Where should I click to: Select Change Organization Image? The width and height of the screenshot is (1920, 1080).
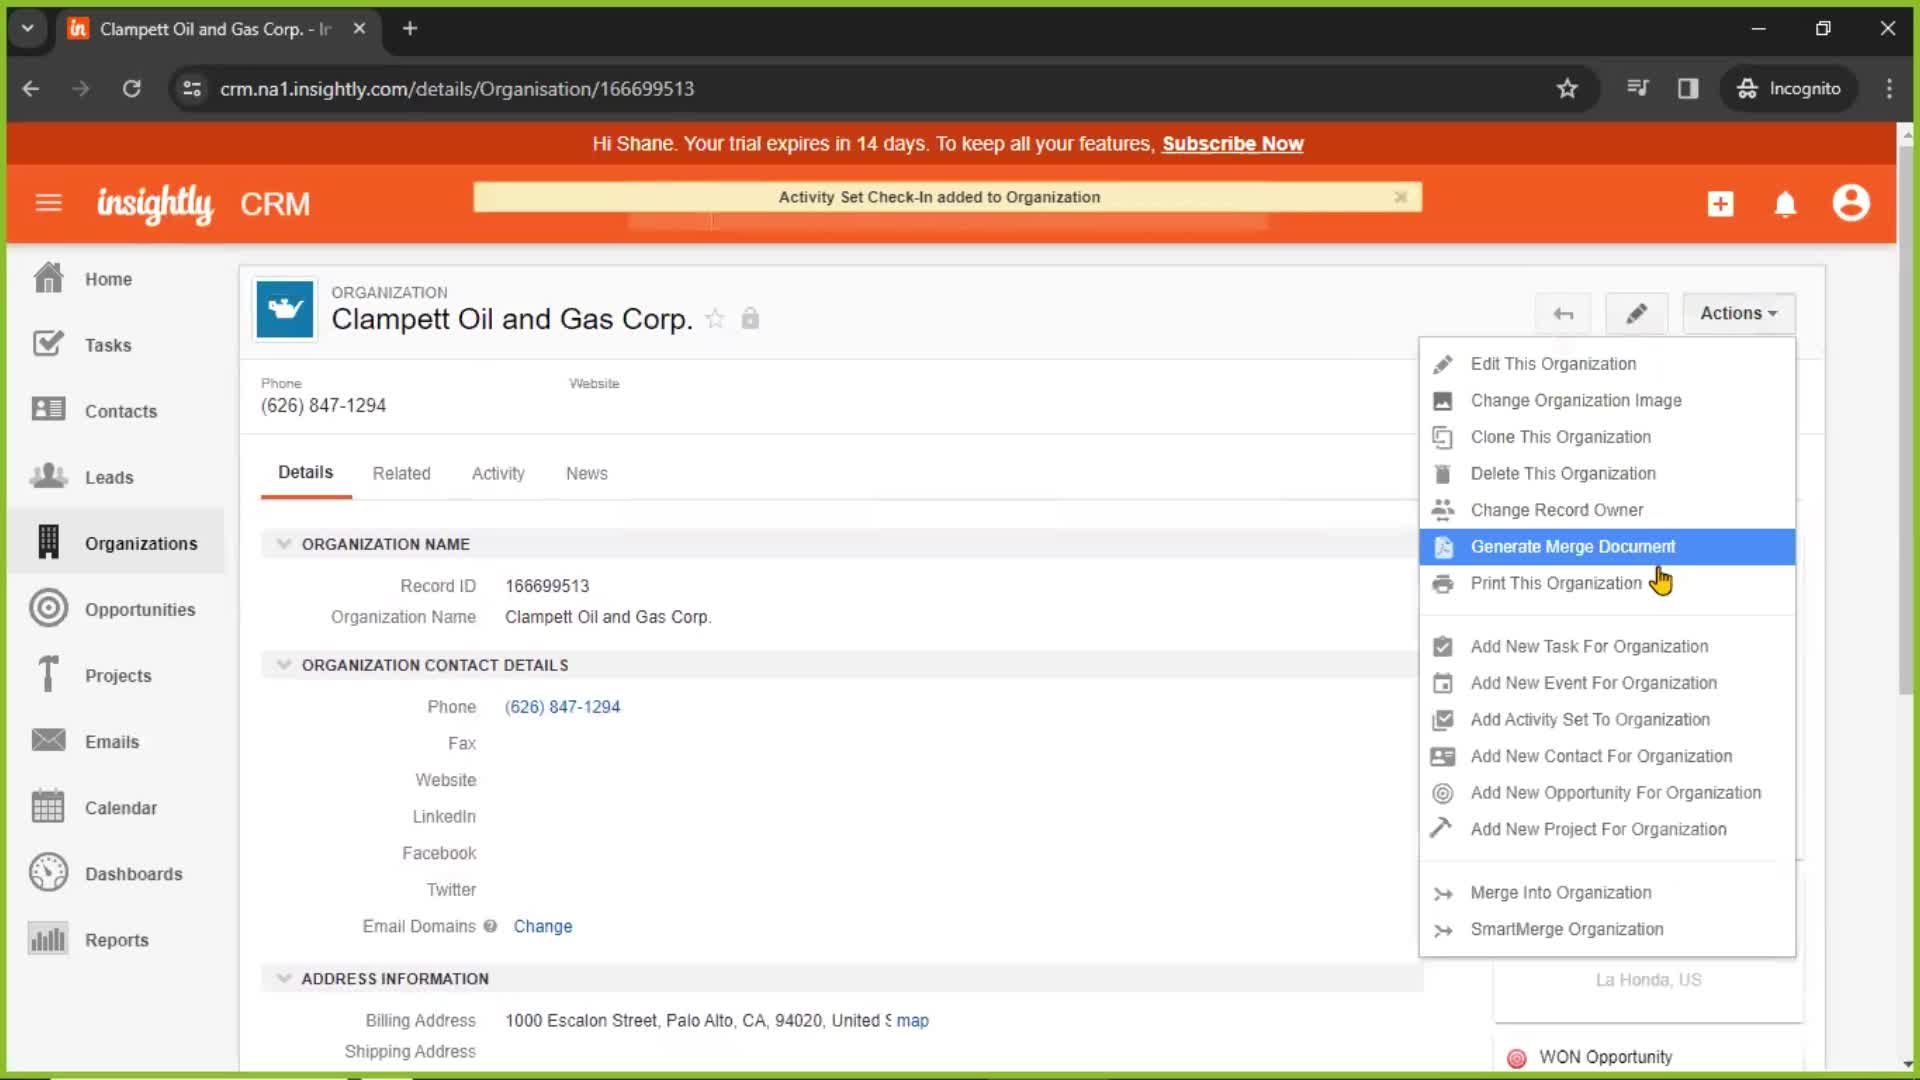point(1607,400)
